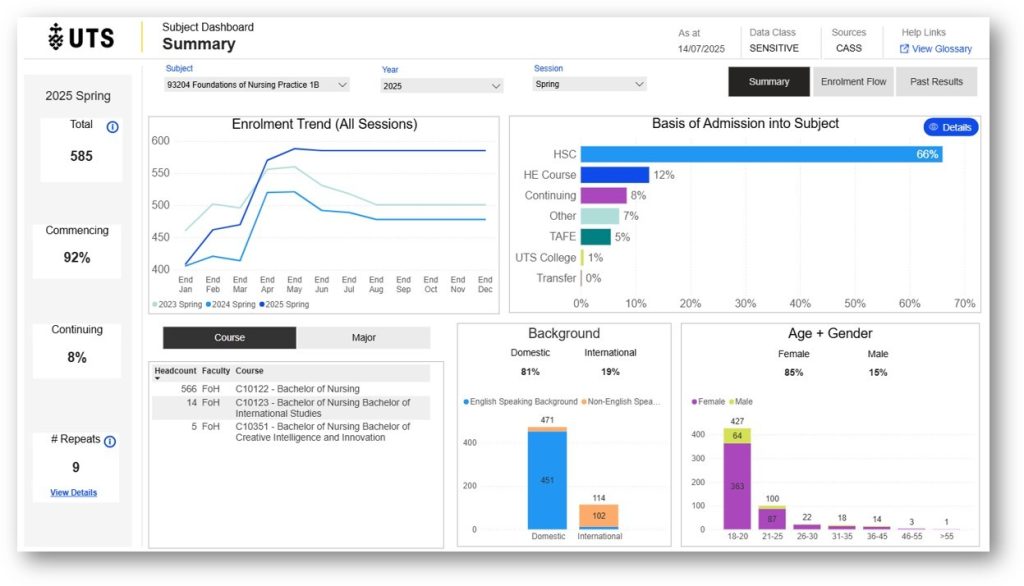Image resolution: width=1024 pixels, height=586 pixels.
Task: Click the info icon beside # Repeats
Action: coord(110,441)
